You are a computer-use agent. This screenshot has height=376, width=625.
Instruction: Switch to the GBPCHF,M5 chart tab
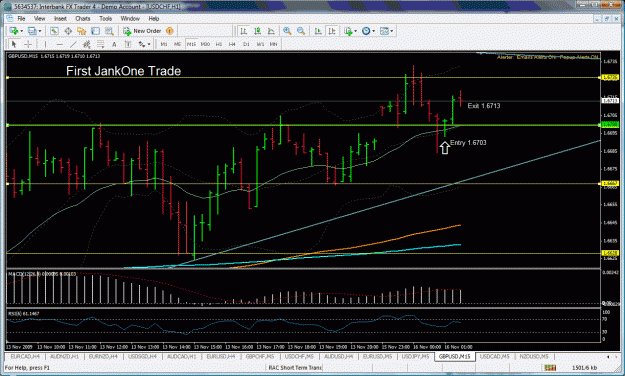tap(260, 356)
